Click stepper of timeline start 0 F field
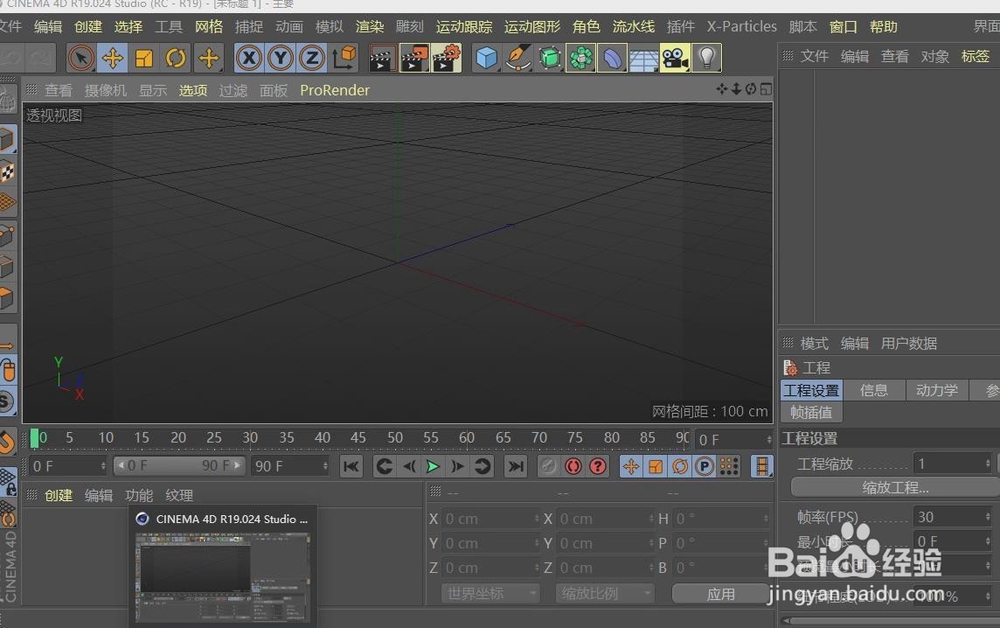The height and width of the screenshot is (628, 1000). (x=103, y=466)
